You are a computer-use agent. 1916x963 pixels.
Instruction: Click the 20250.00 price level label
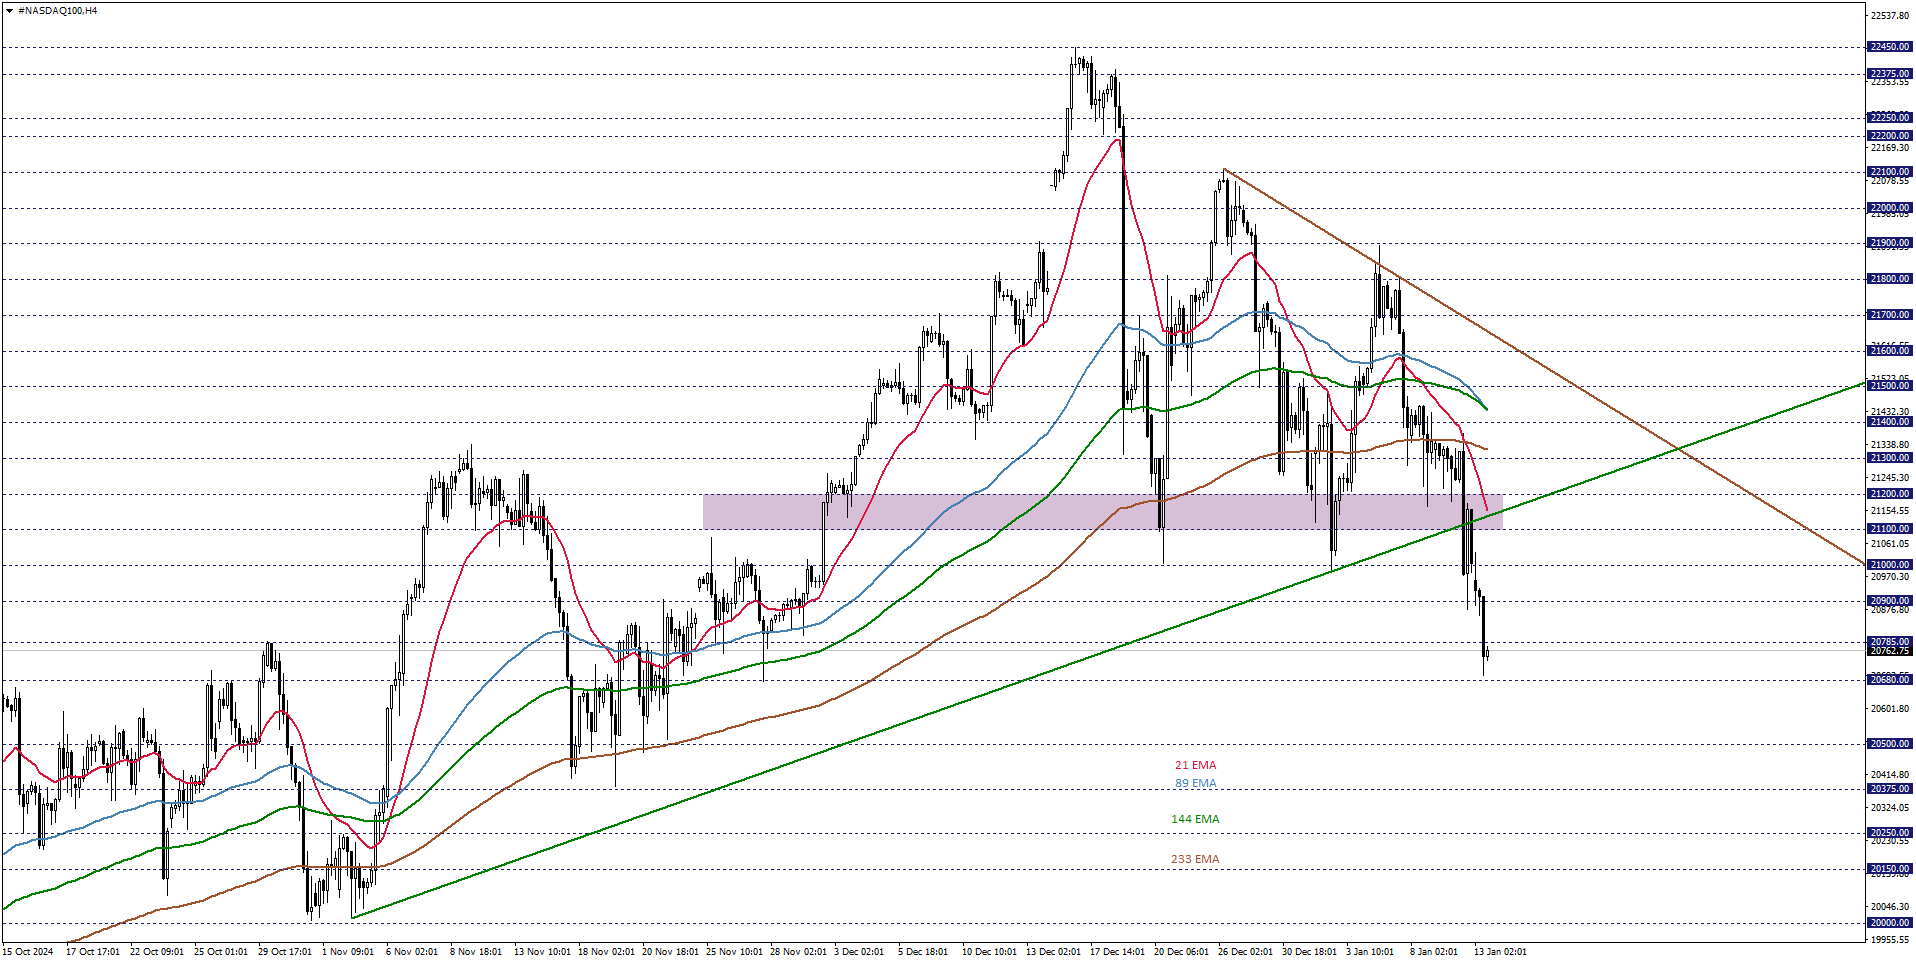click(1889, 833)
